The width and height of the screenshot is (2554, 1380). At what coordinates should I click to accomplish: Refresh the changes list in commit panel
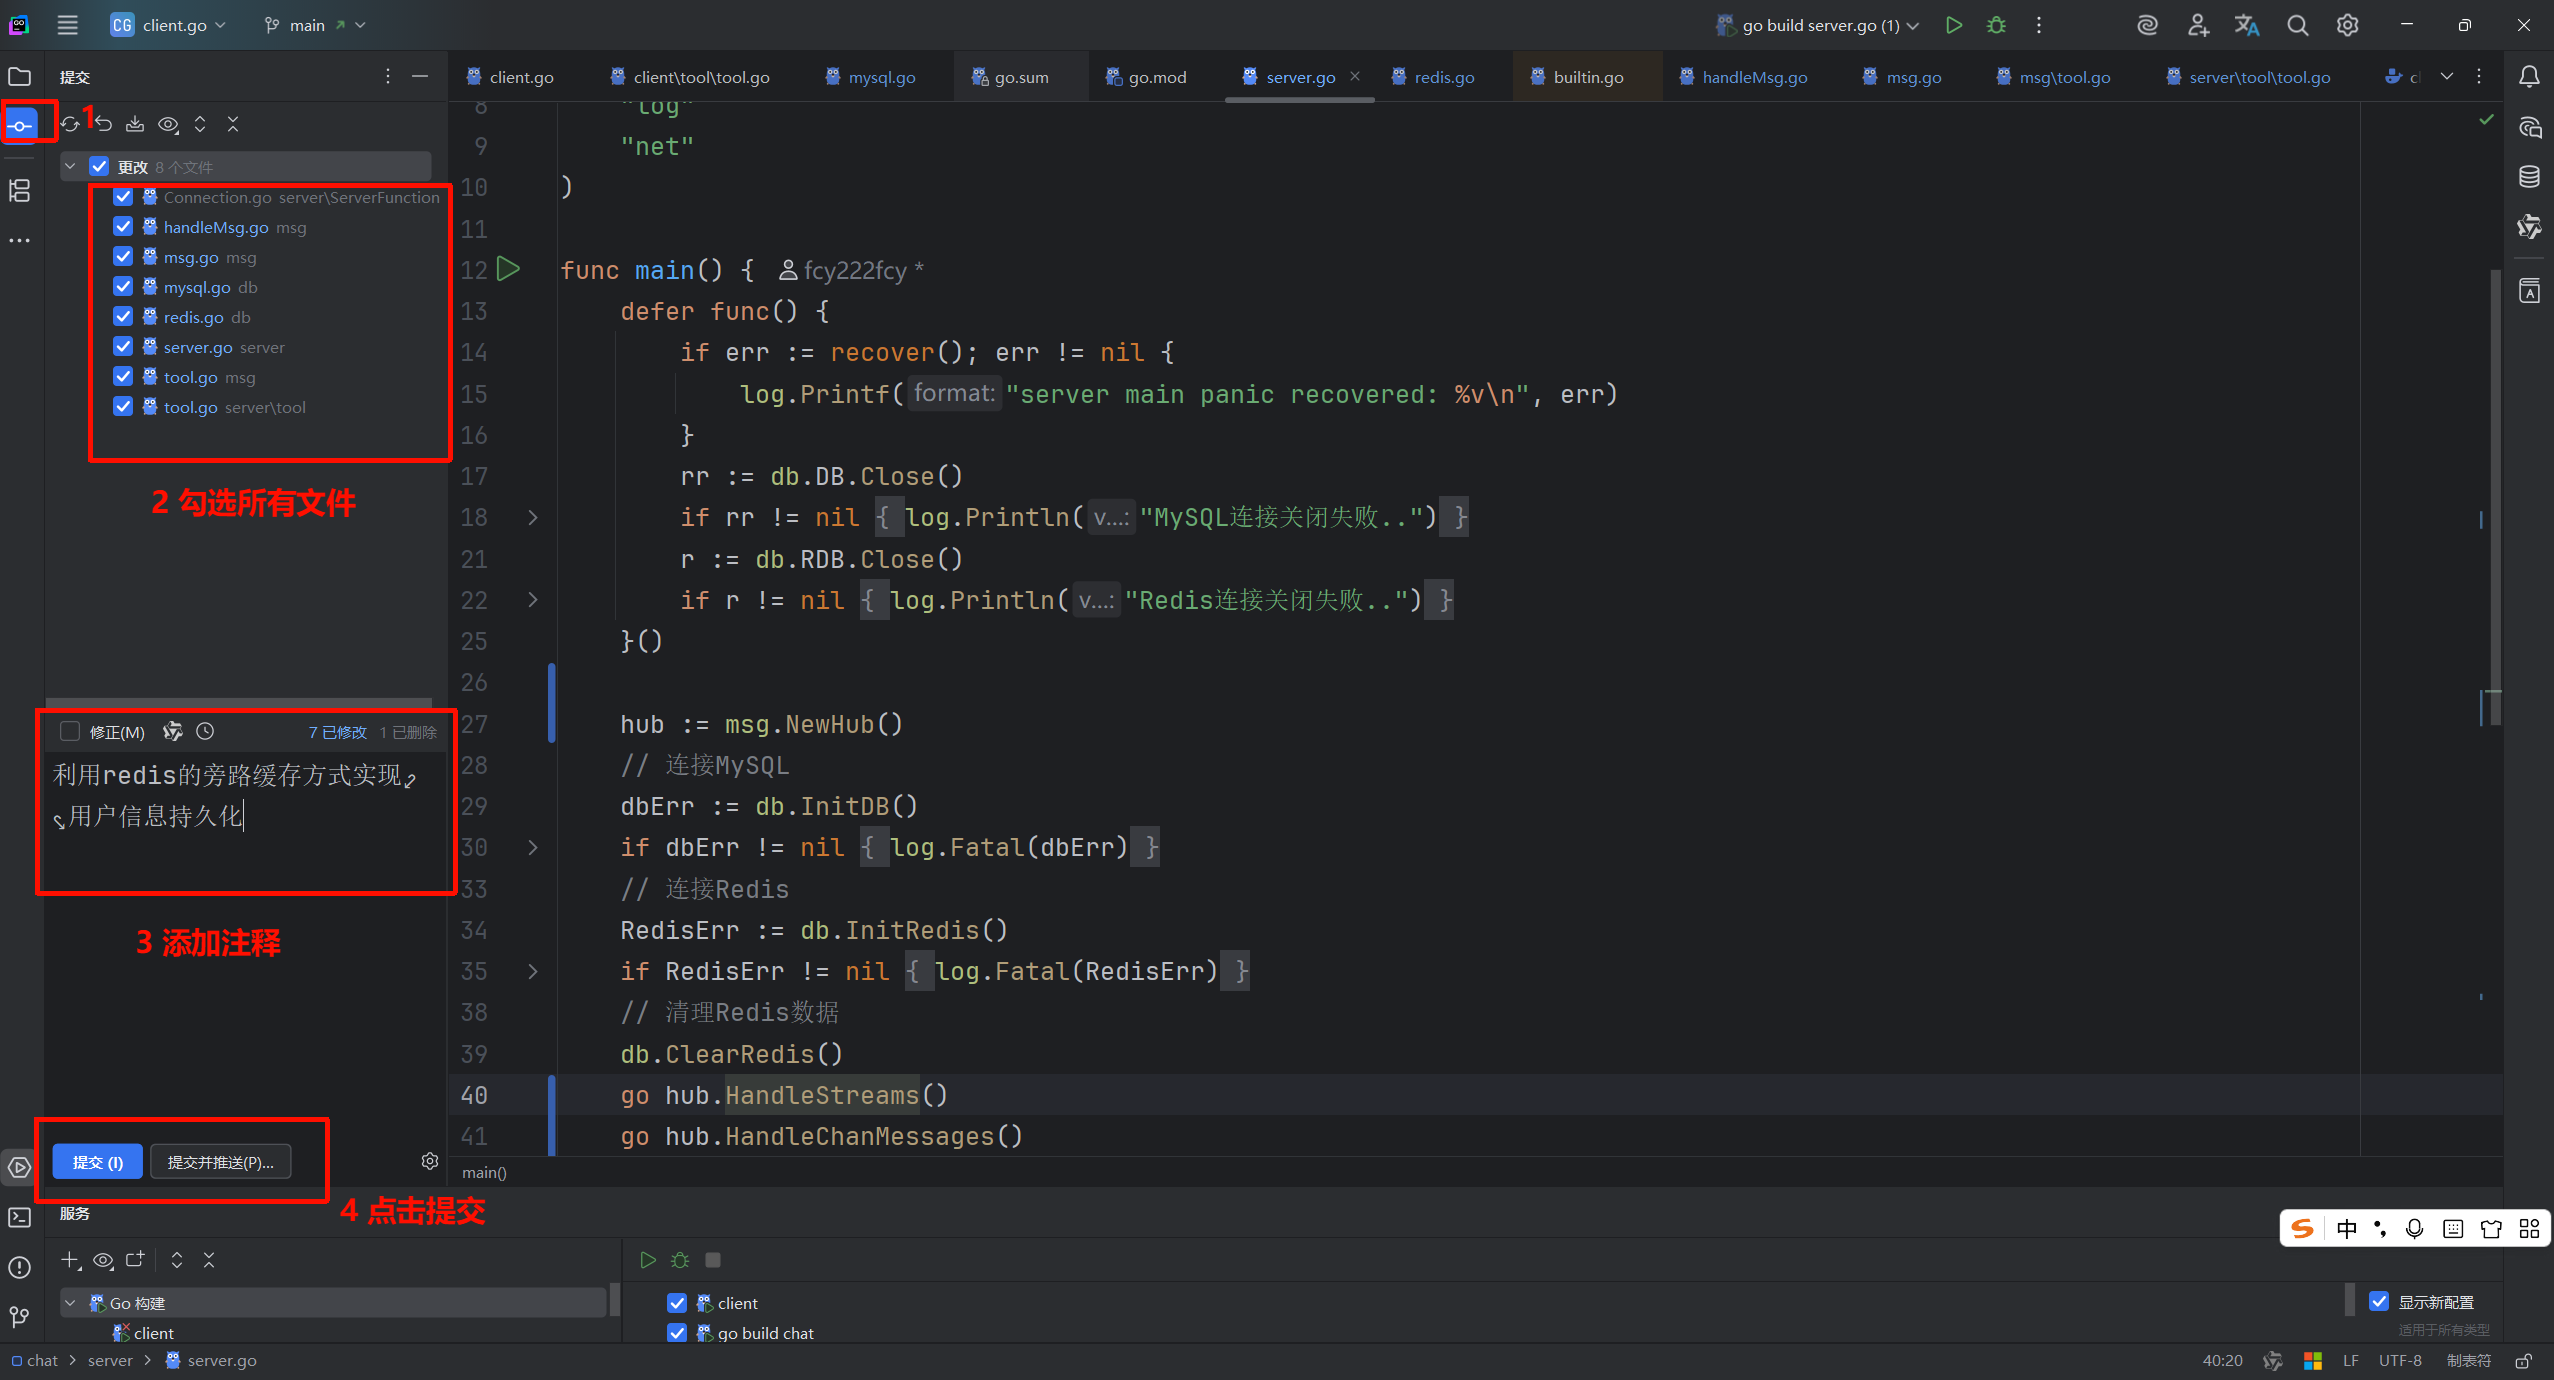click(x=70, y=124)
